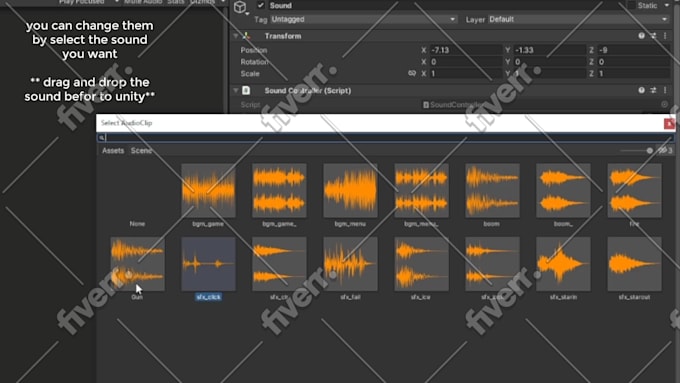The width and height of the screenshot is (680, 383).
Task: Open Transform component preset settings icon
Action: point(653,36)
